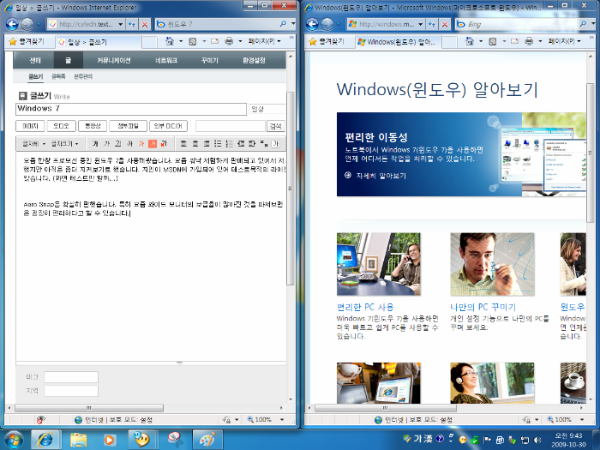The height and width of the screenshot is (450, 600).
Task: Open zoom level 100% dropdown in left window
Action: 282,419
